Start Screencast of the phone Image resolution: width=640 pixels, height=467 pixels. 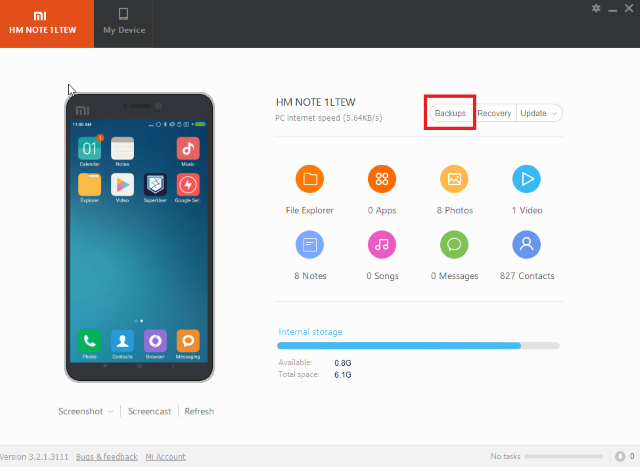pyautogui.click(x=149, y=411)
